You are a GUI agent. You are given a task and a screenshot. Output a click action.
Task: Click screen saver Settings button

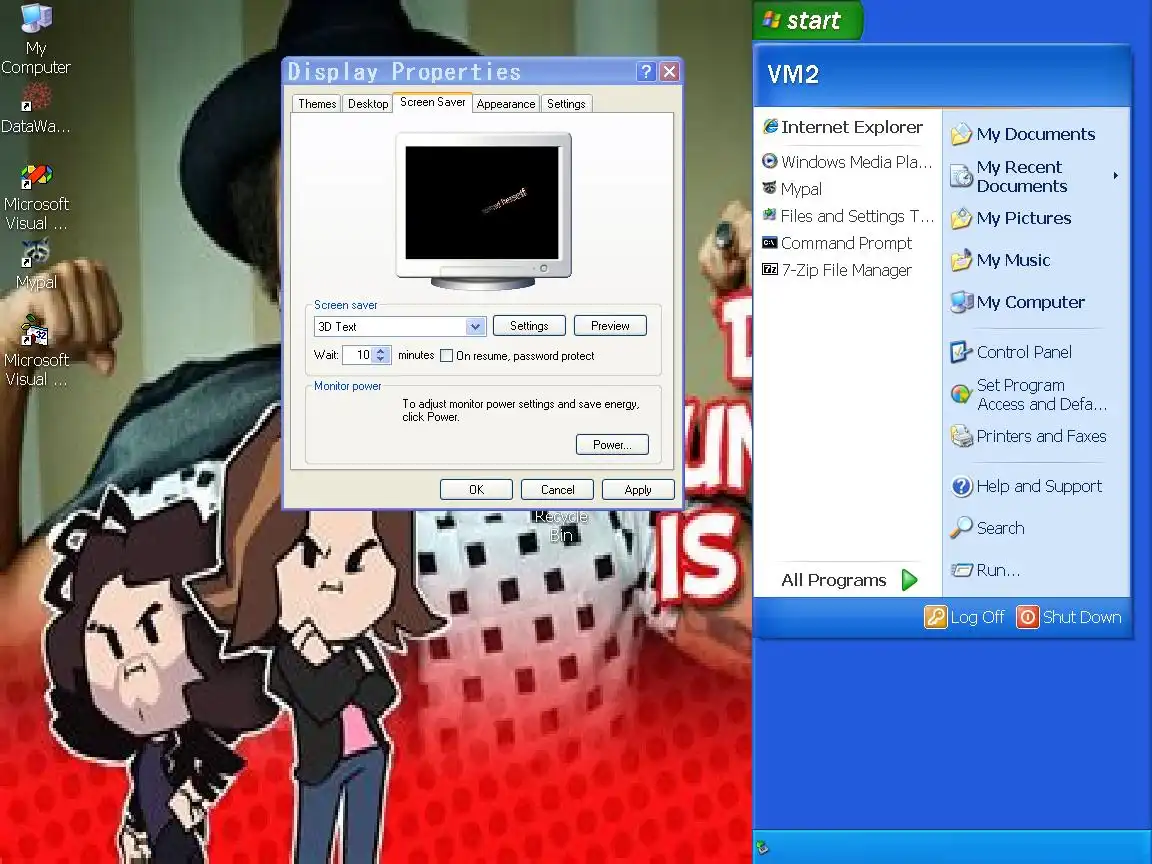point(529,325)
